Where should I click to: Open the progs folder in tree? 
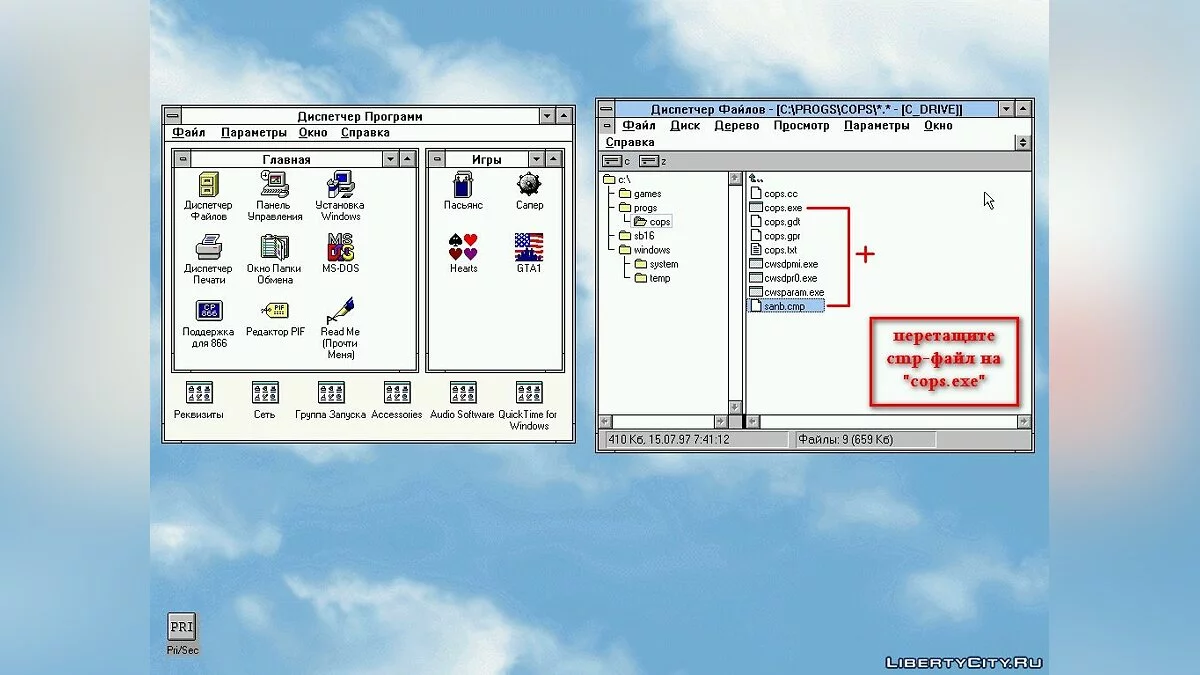coord(645,208)
